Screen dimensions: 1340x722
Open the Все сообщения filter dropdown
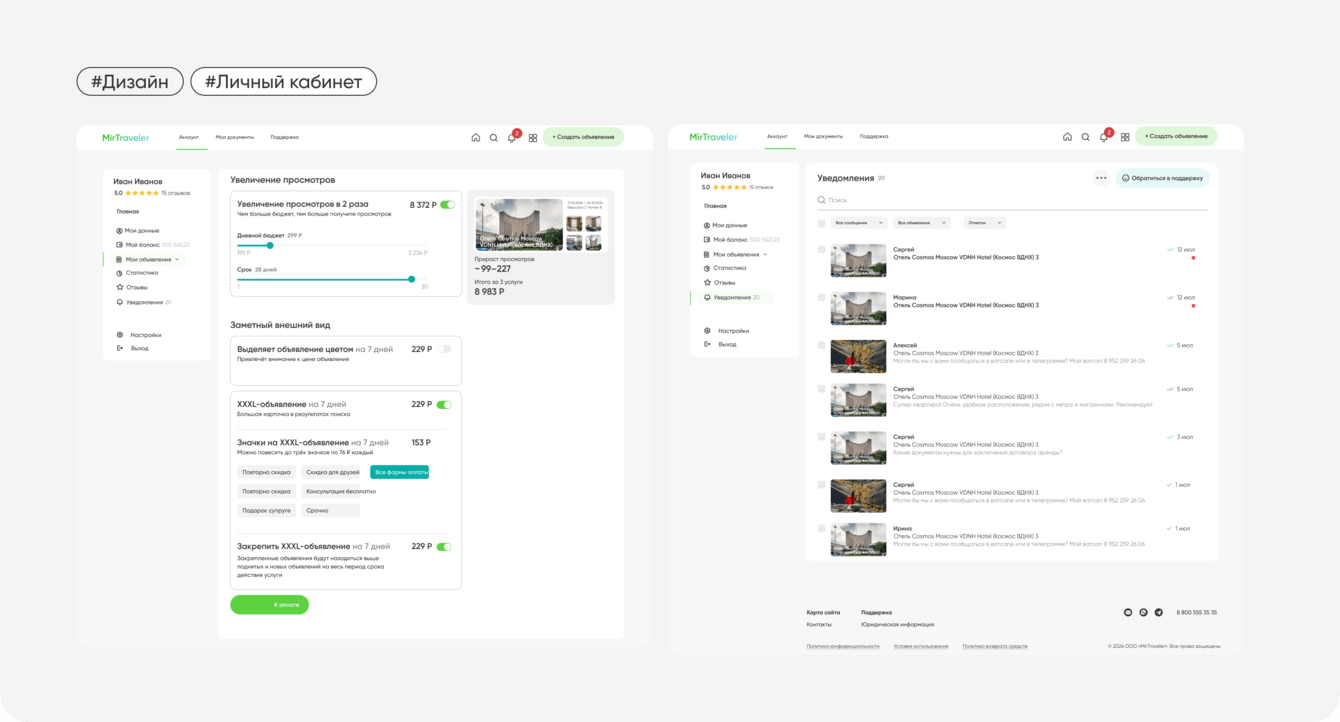(x=859, y=223)
